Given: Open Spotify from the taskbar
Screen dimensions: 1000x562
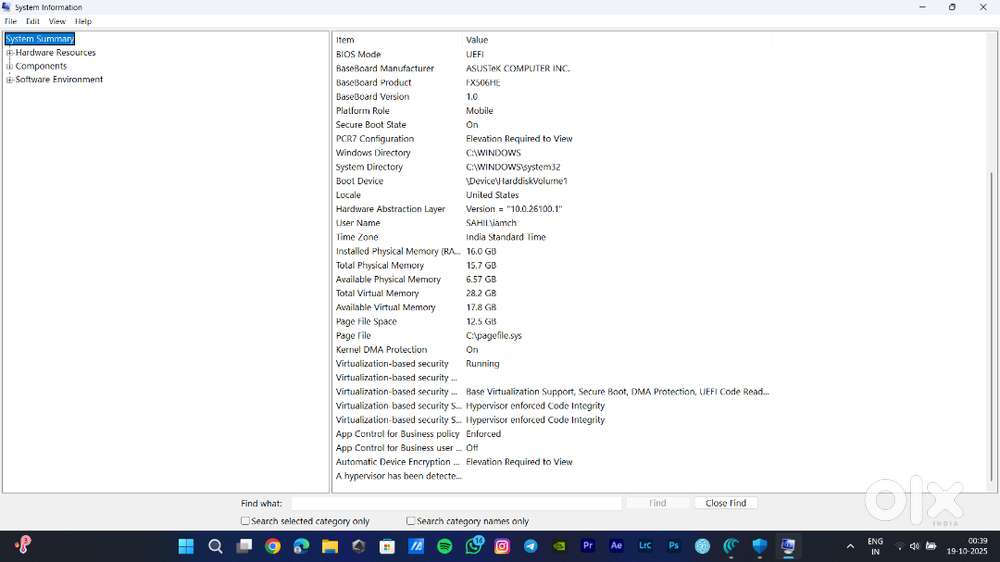Looking at the screenshot, I should tap(445, 546).
